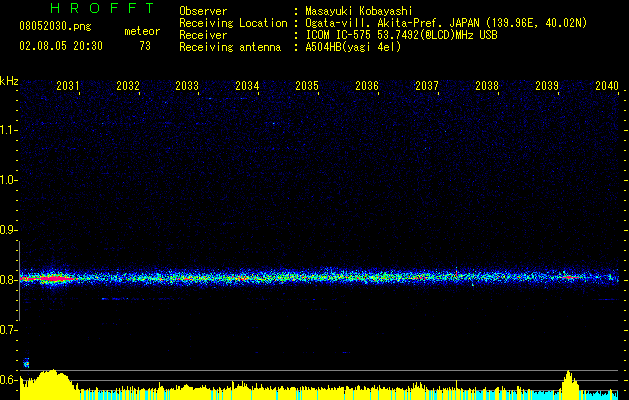
Task: Click the 0.8 kHz frequency label
Action: 8,280
